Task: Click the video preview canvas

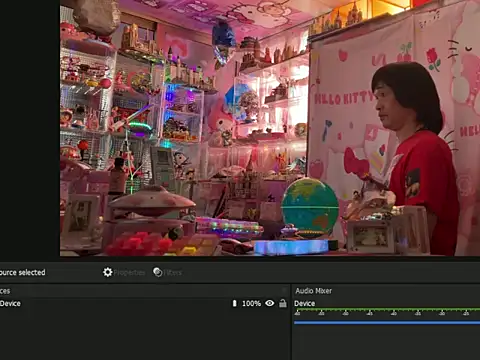Action: (x=270, y=128)
